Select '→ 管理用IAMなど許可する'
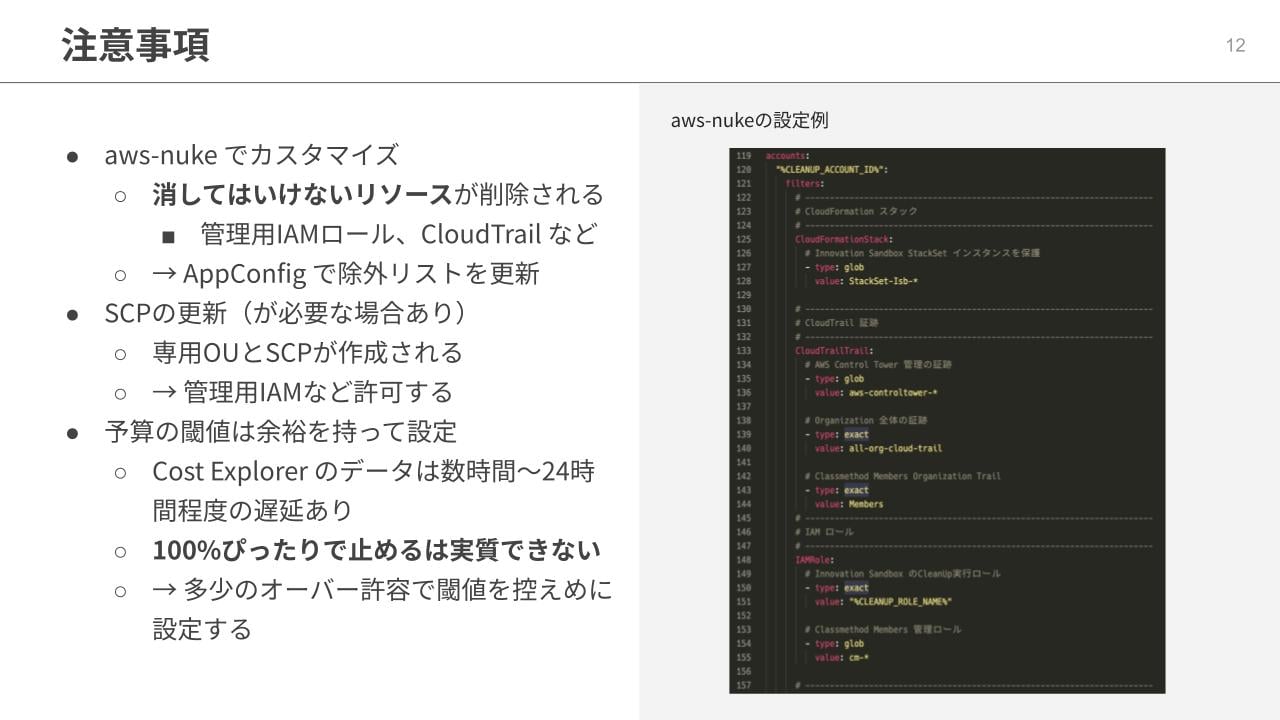 coord(303,392)
